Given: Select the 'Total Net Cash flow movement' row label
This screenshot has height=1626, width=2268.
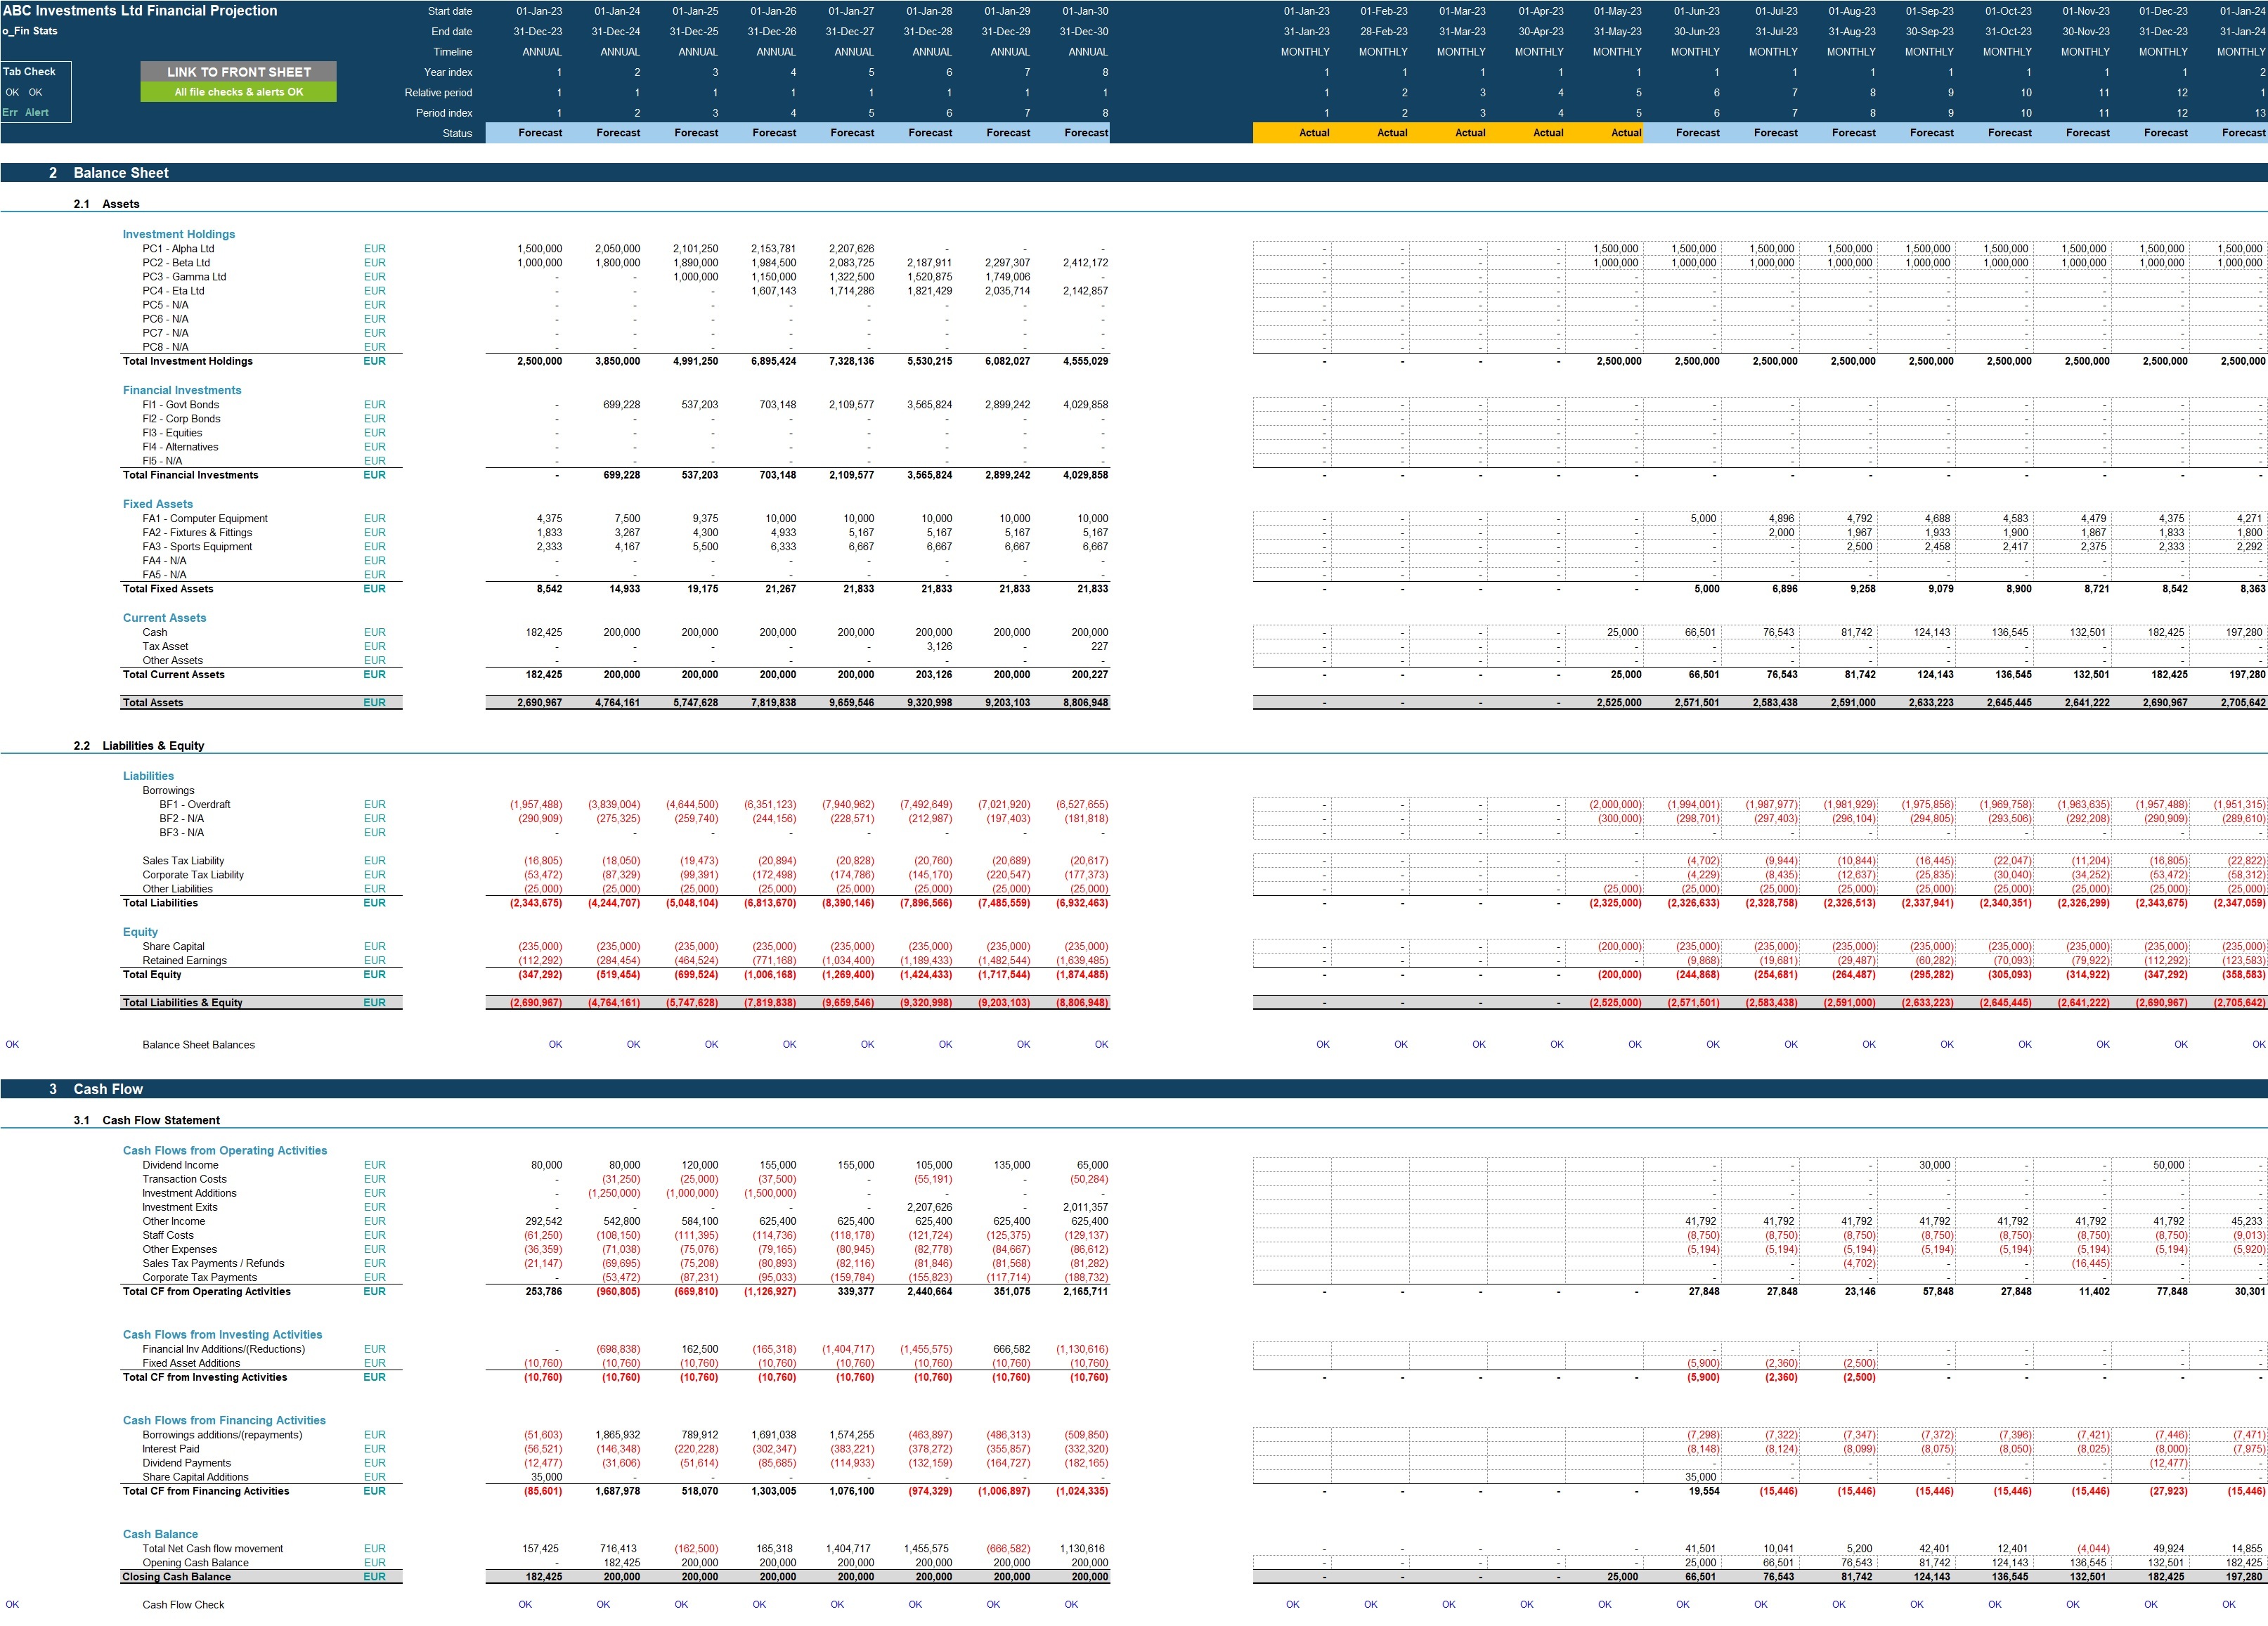Looking at the screenshot, I should click(212, 1549).
